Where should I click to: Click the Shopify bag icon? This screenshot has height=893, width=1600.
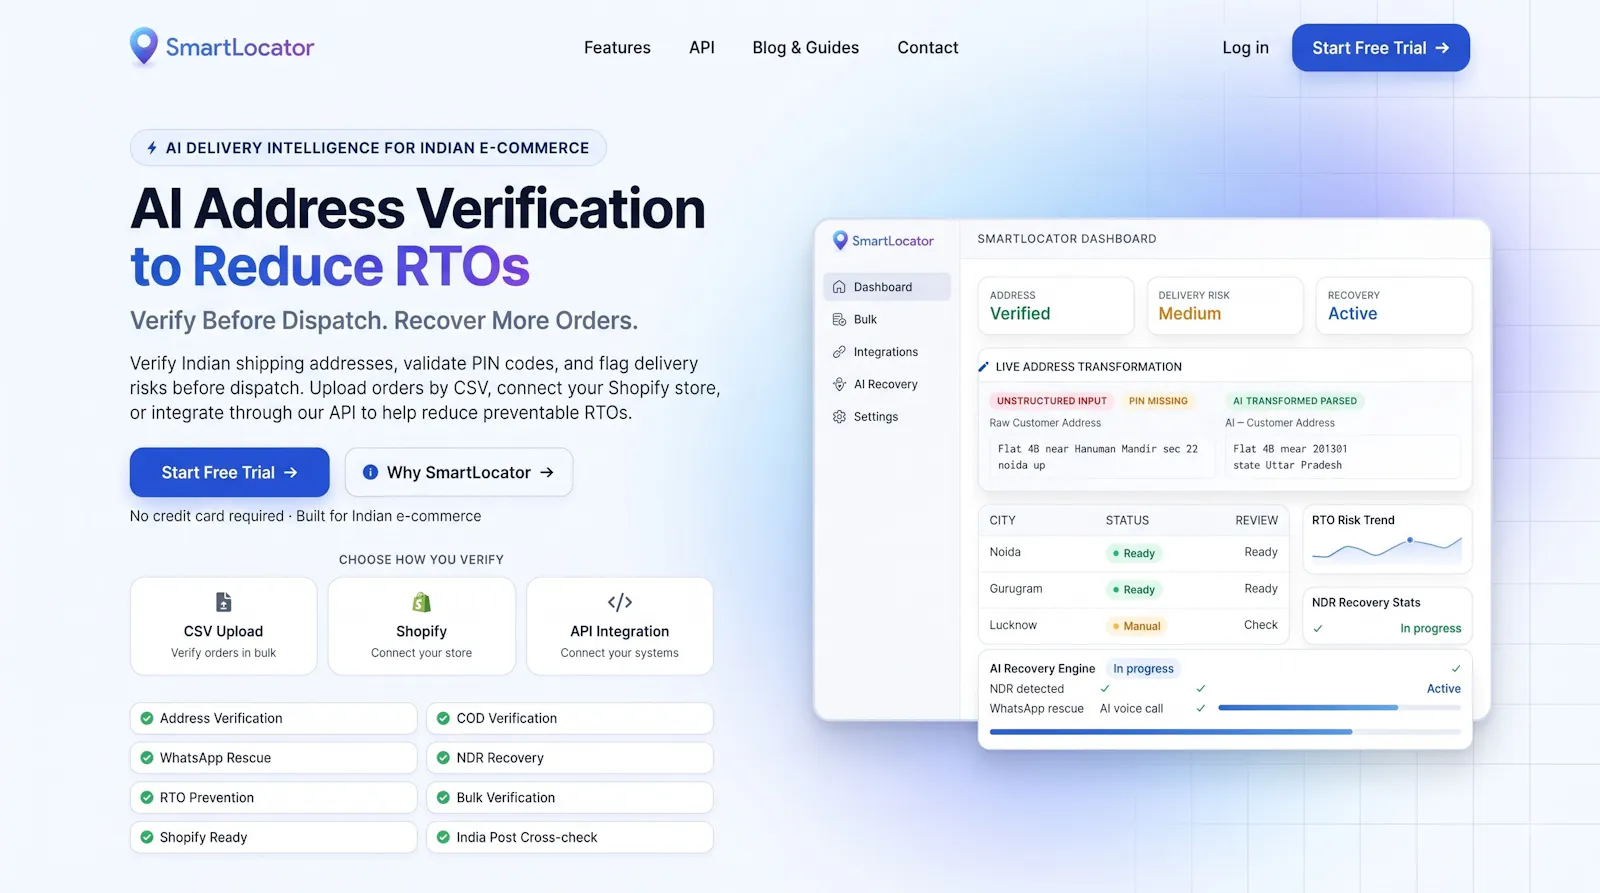[x=422, y=602]
